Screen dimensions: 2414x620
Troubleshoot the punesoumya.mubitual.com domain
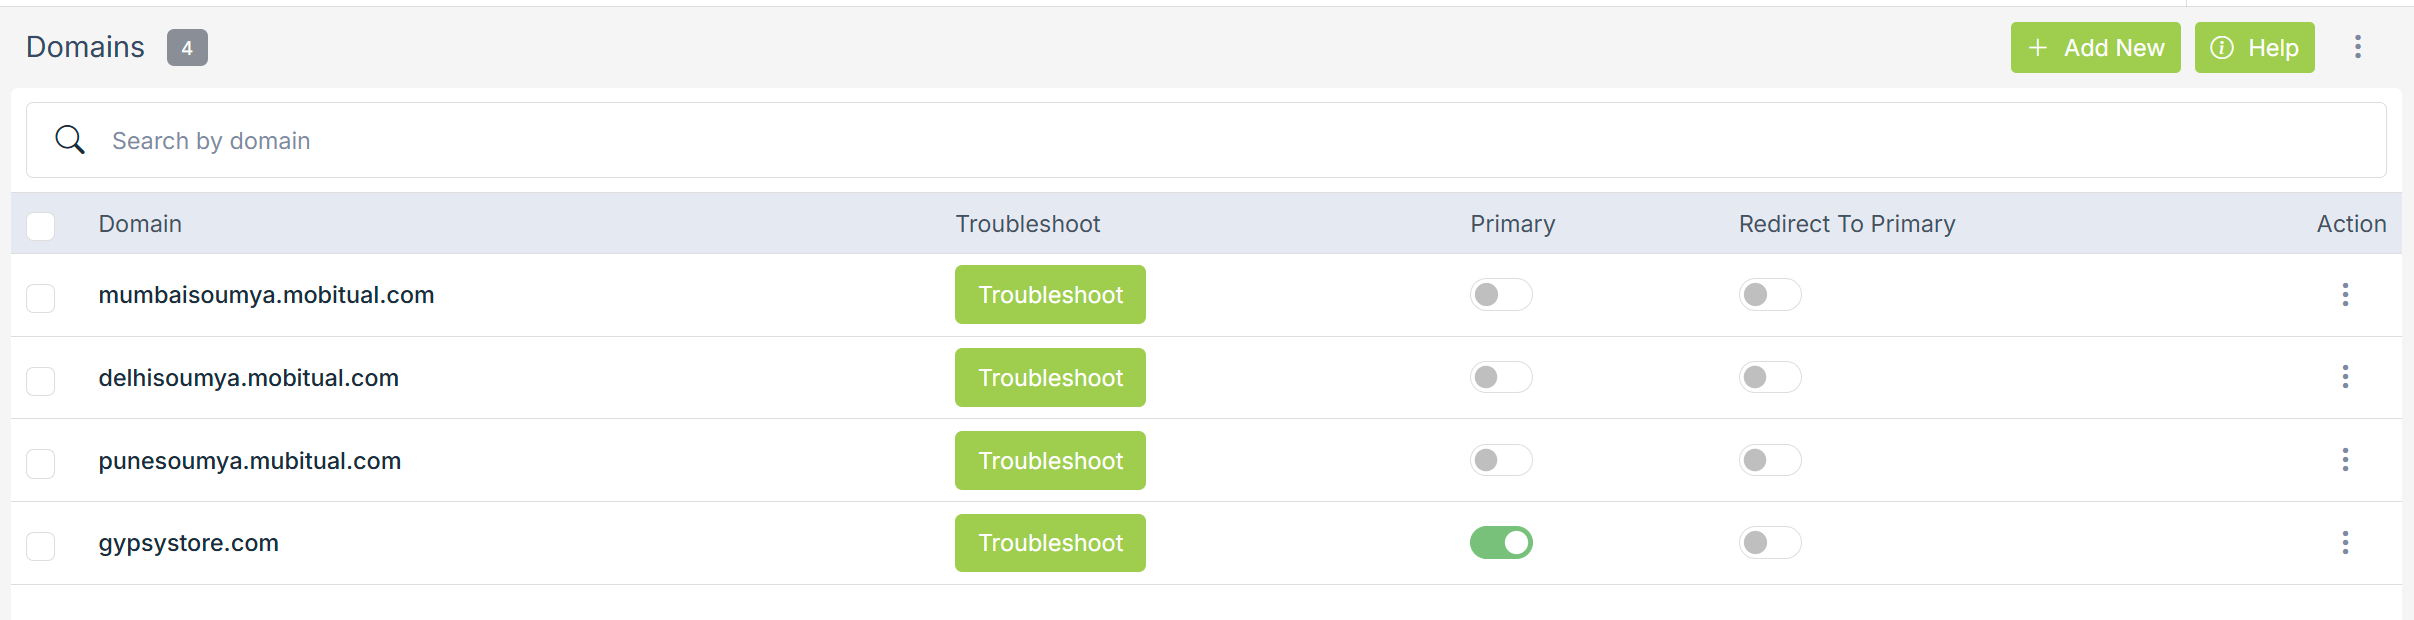(x=1050, y=461)
